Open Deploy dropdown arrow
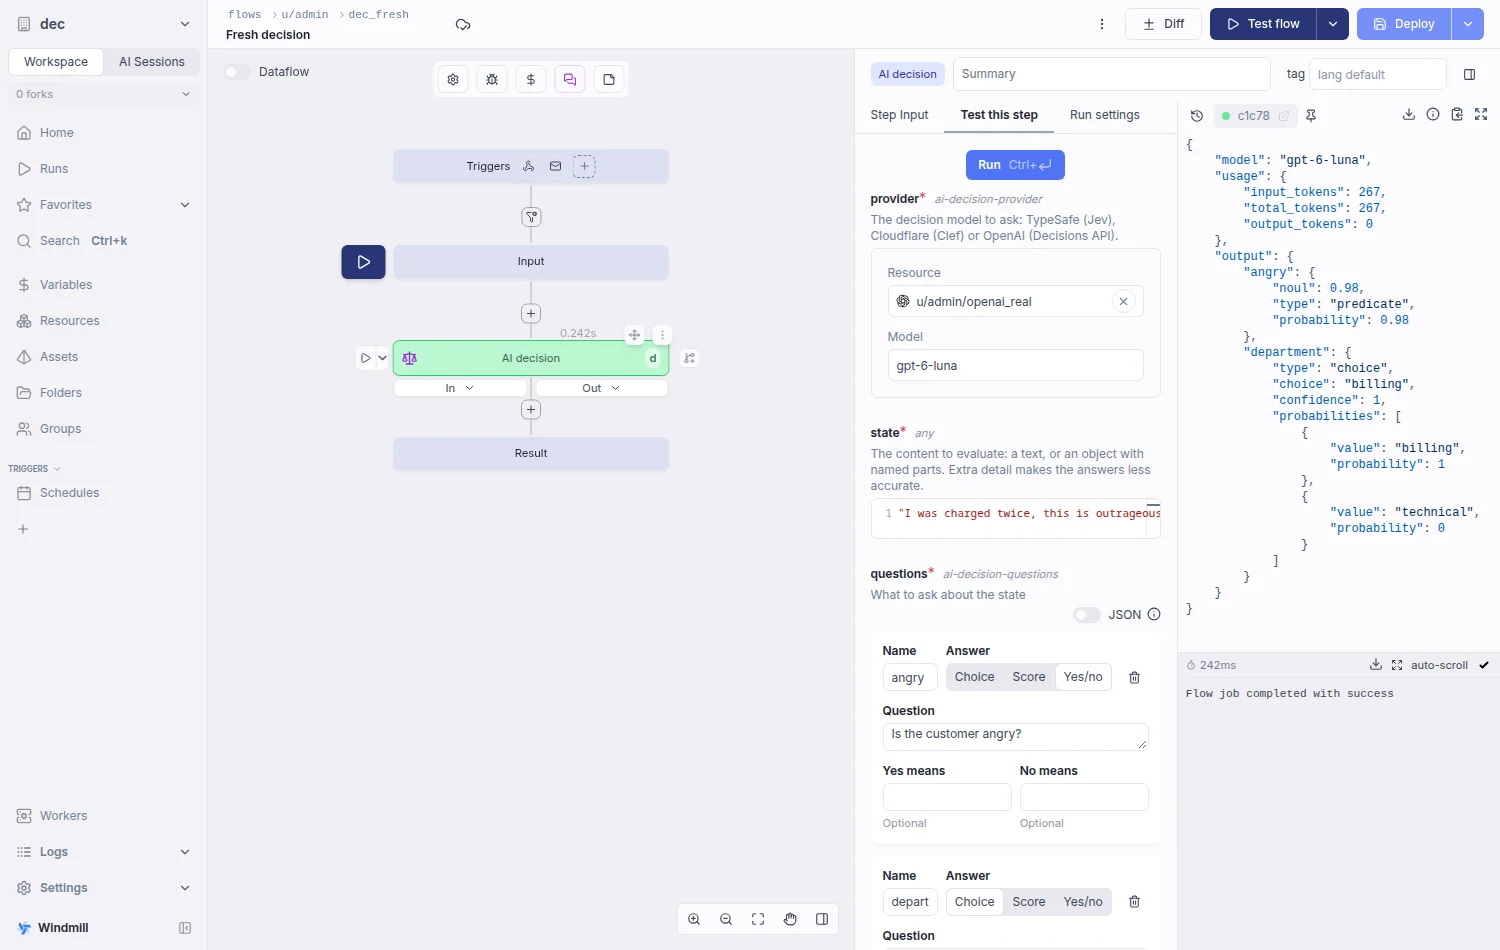Screen dimensions: 1500x950 tap(1467, 24)
